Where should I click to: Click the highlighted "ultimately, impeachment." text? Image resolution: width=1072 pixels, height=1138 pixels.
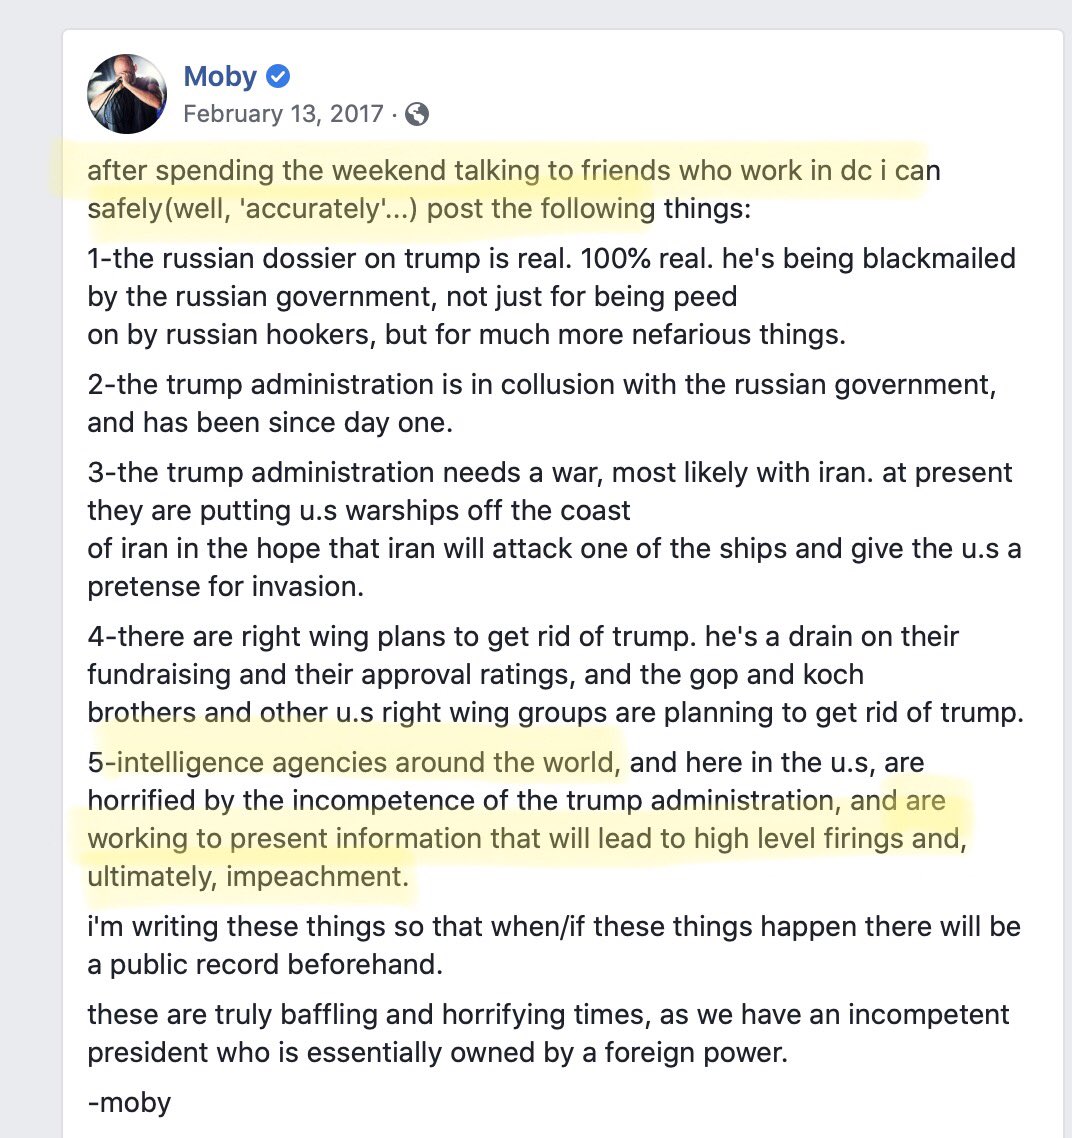[x=248, y=876]
